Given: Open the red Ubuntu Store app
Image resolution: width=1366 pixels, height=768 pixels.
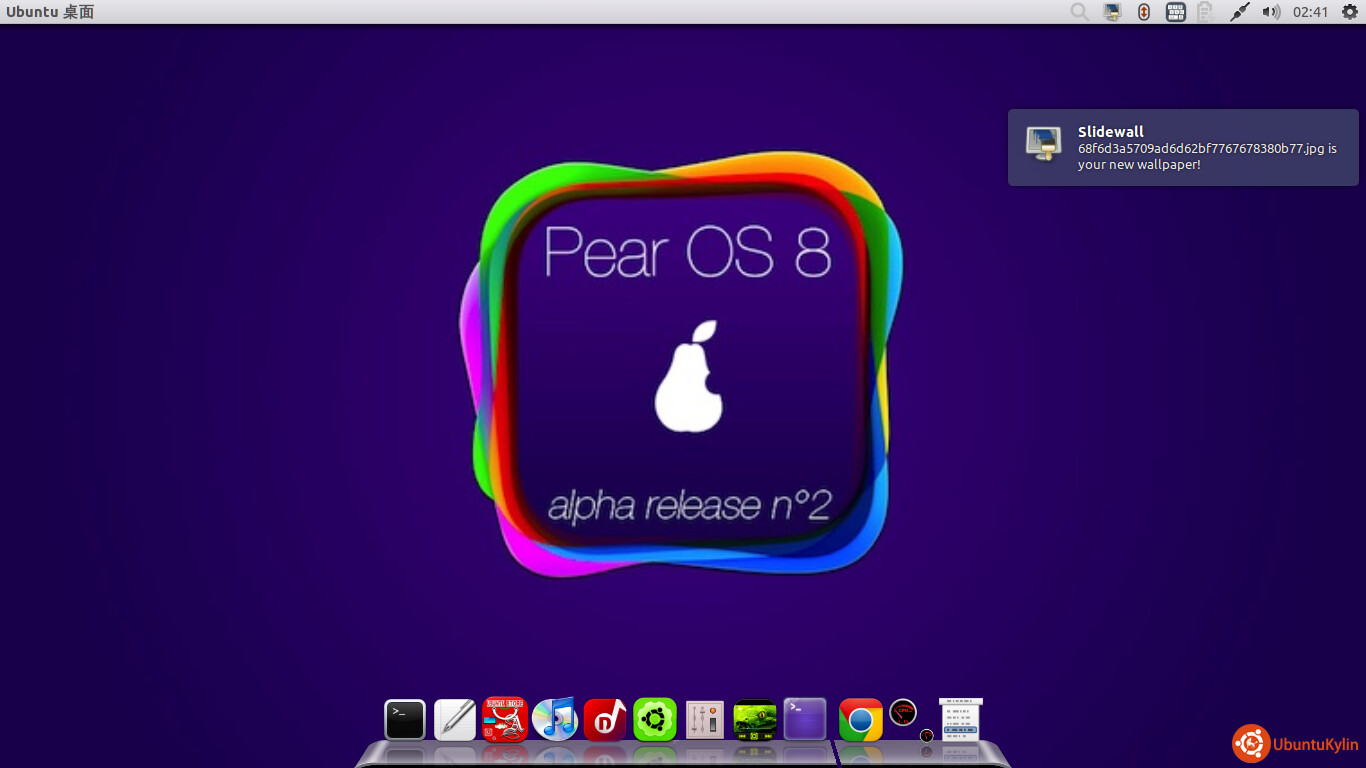Looking at the screenshot, I should (x=505, y=719).
